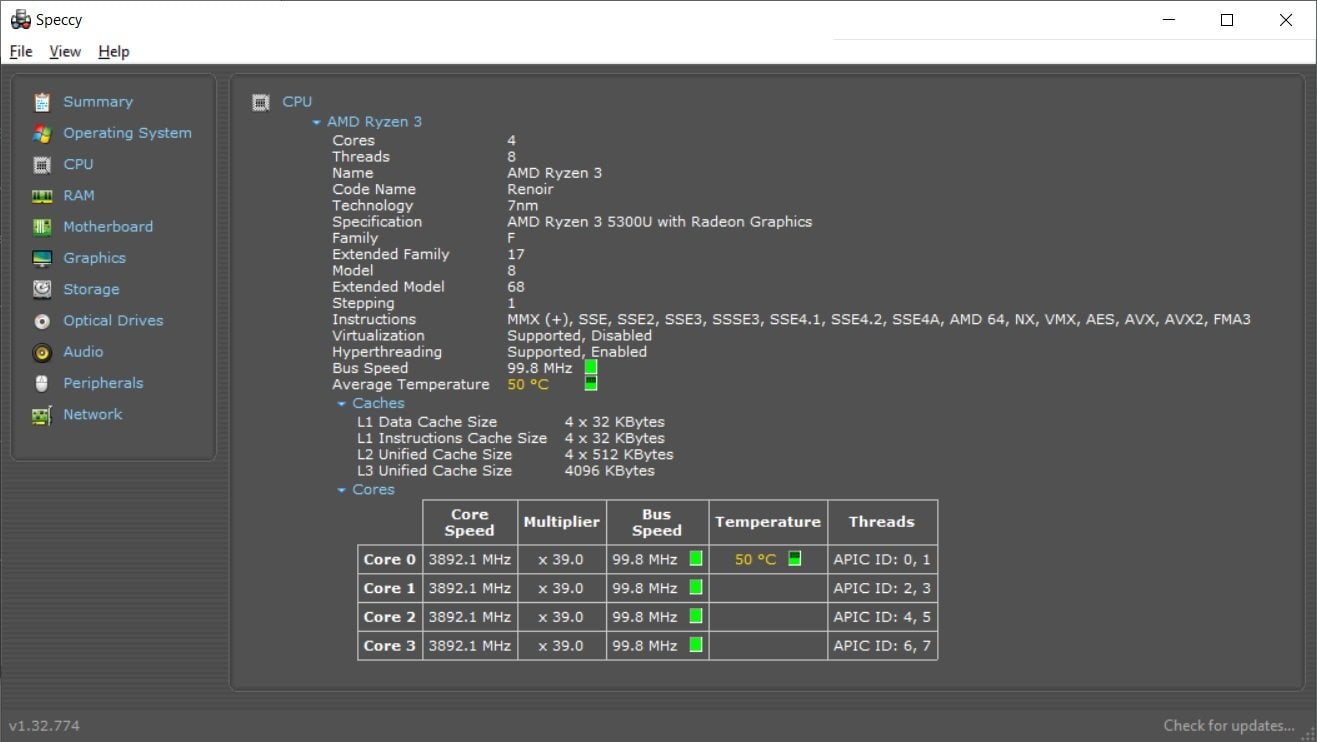Screen dimensions: 1317x742
Task: Click the Core Speed column header
Action: click(x=470, y=523)
